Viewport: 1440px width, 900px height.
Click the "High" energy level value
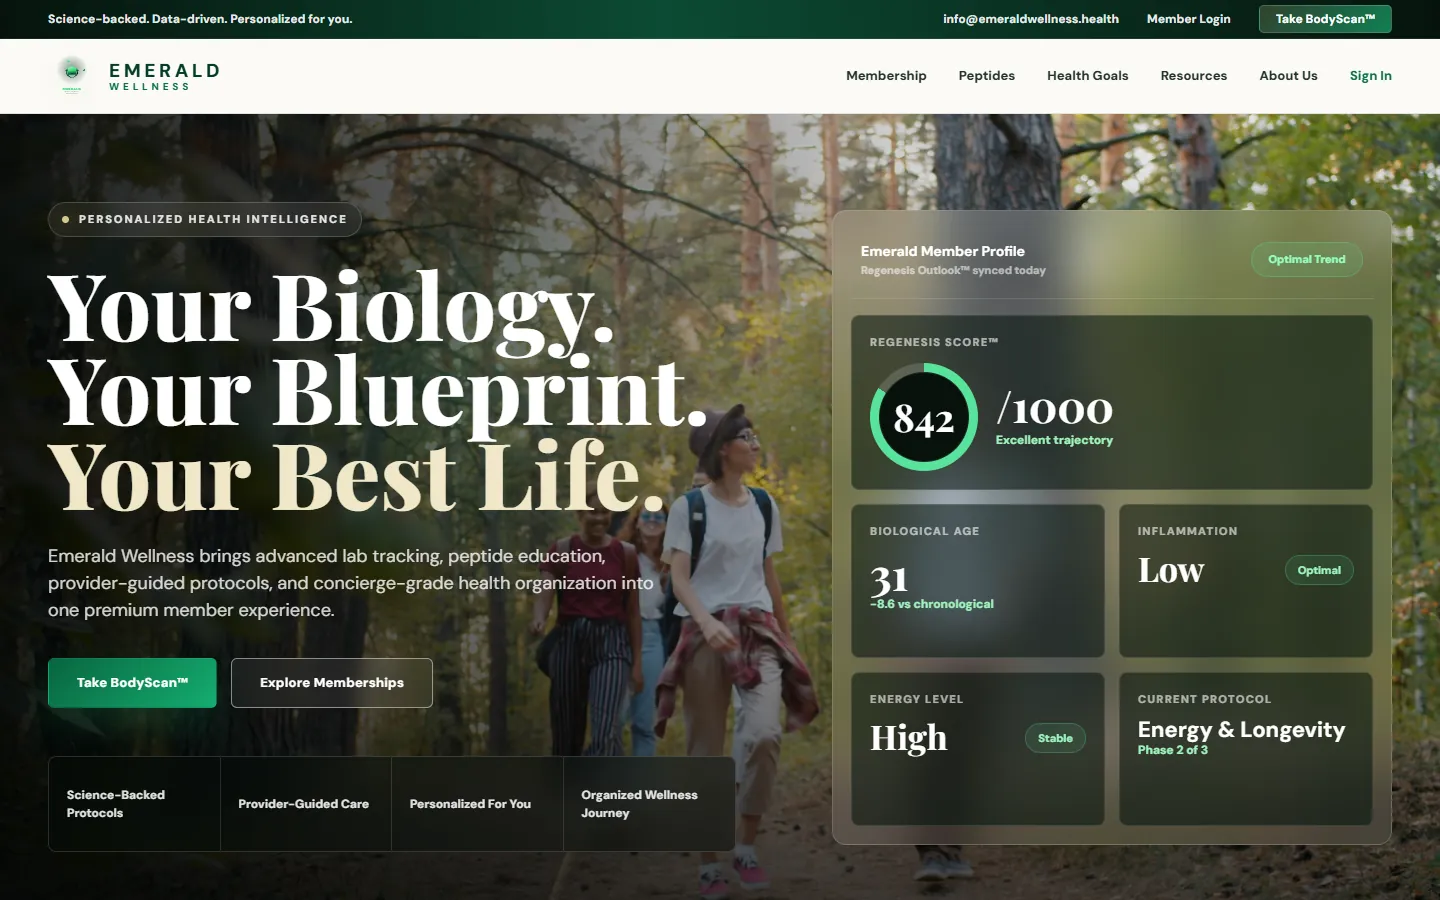pos(908,738)
